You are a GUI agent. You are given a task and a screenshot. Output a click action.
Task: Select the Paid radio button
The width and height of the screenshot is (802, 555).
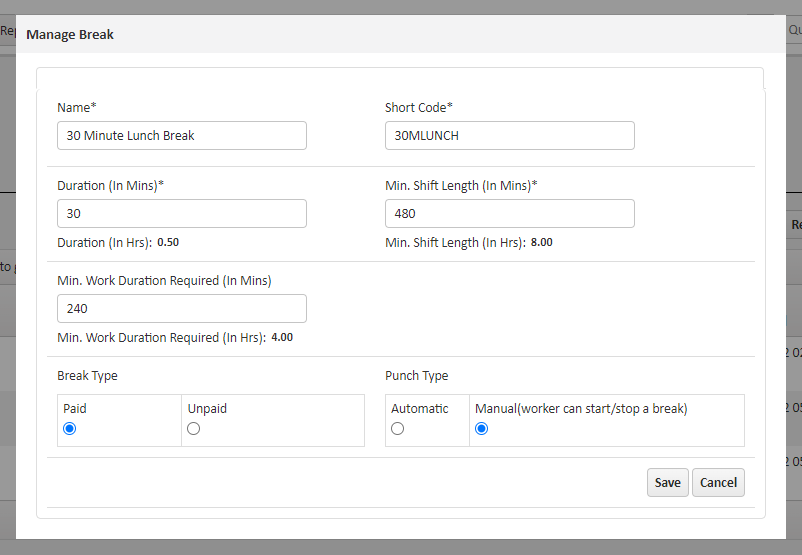[x=70, y=428]
